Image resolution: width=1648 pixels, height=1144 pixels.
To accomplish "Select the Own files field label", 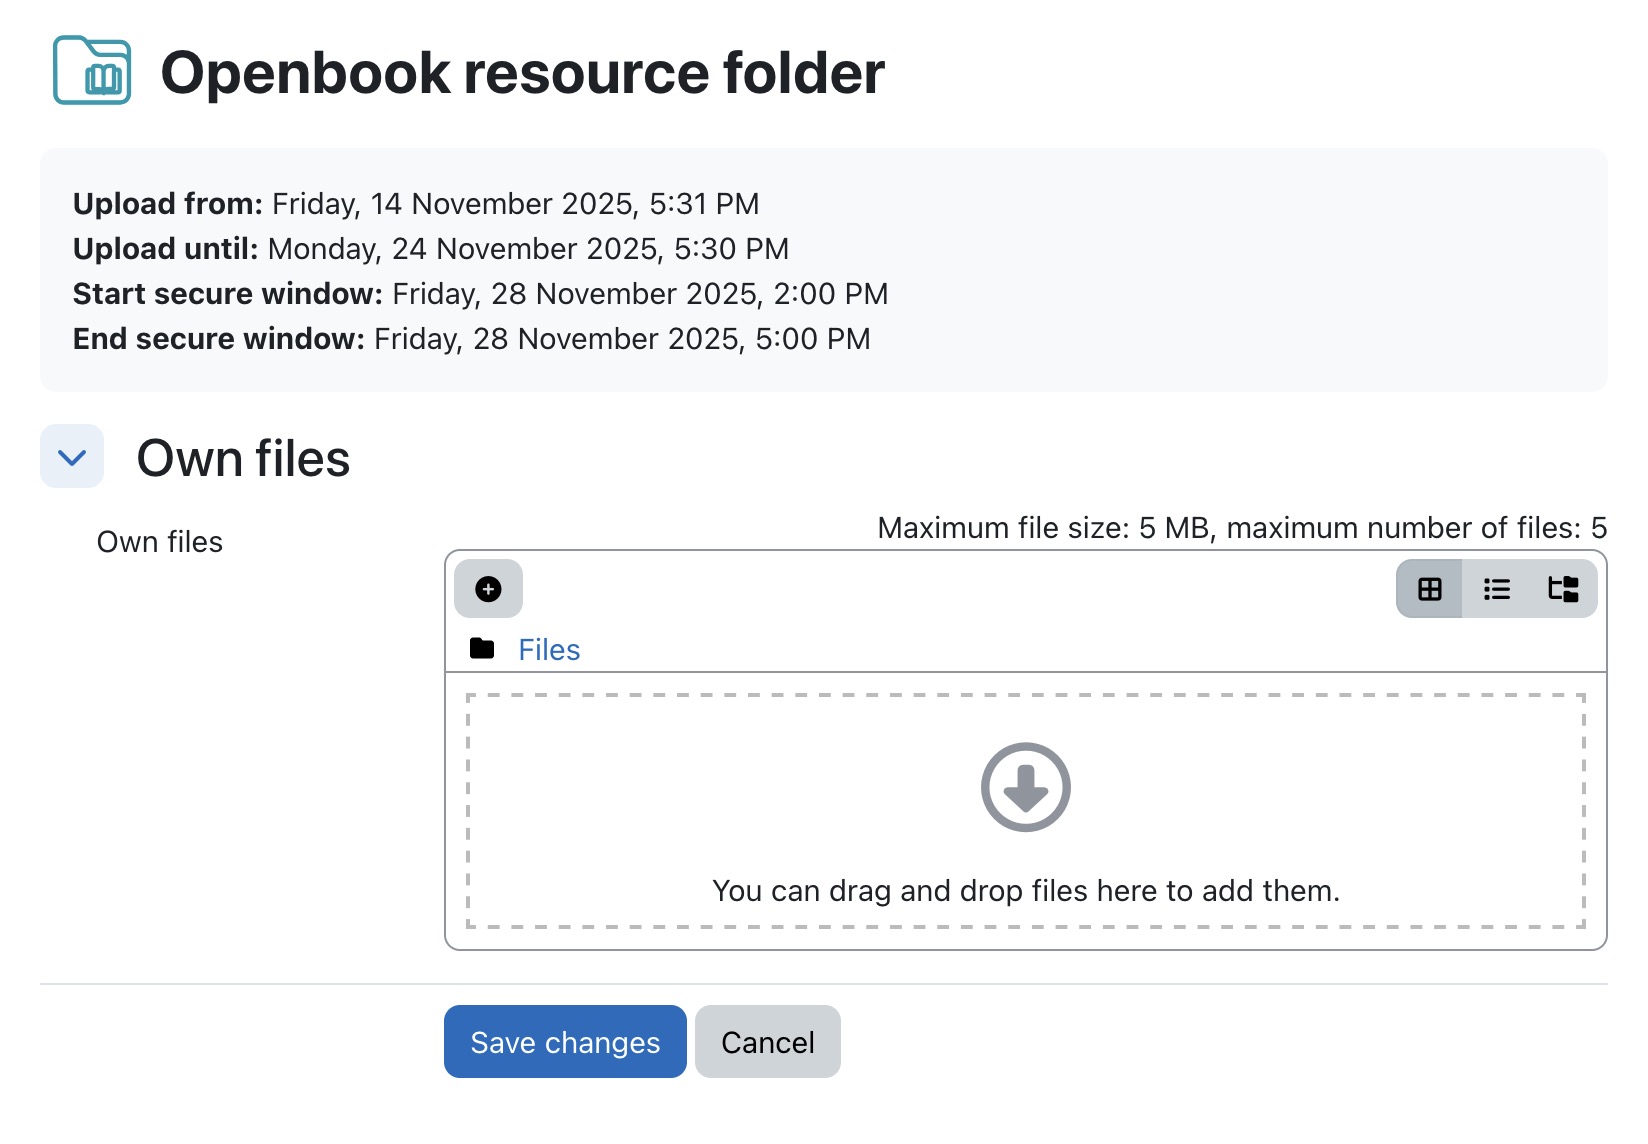I will click(160, 542).
